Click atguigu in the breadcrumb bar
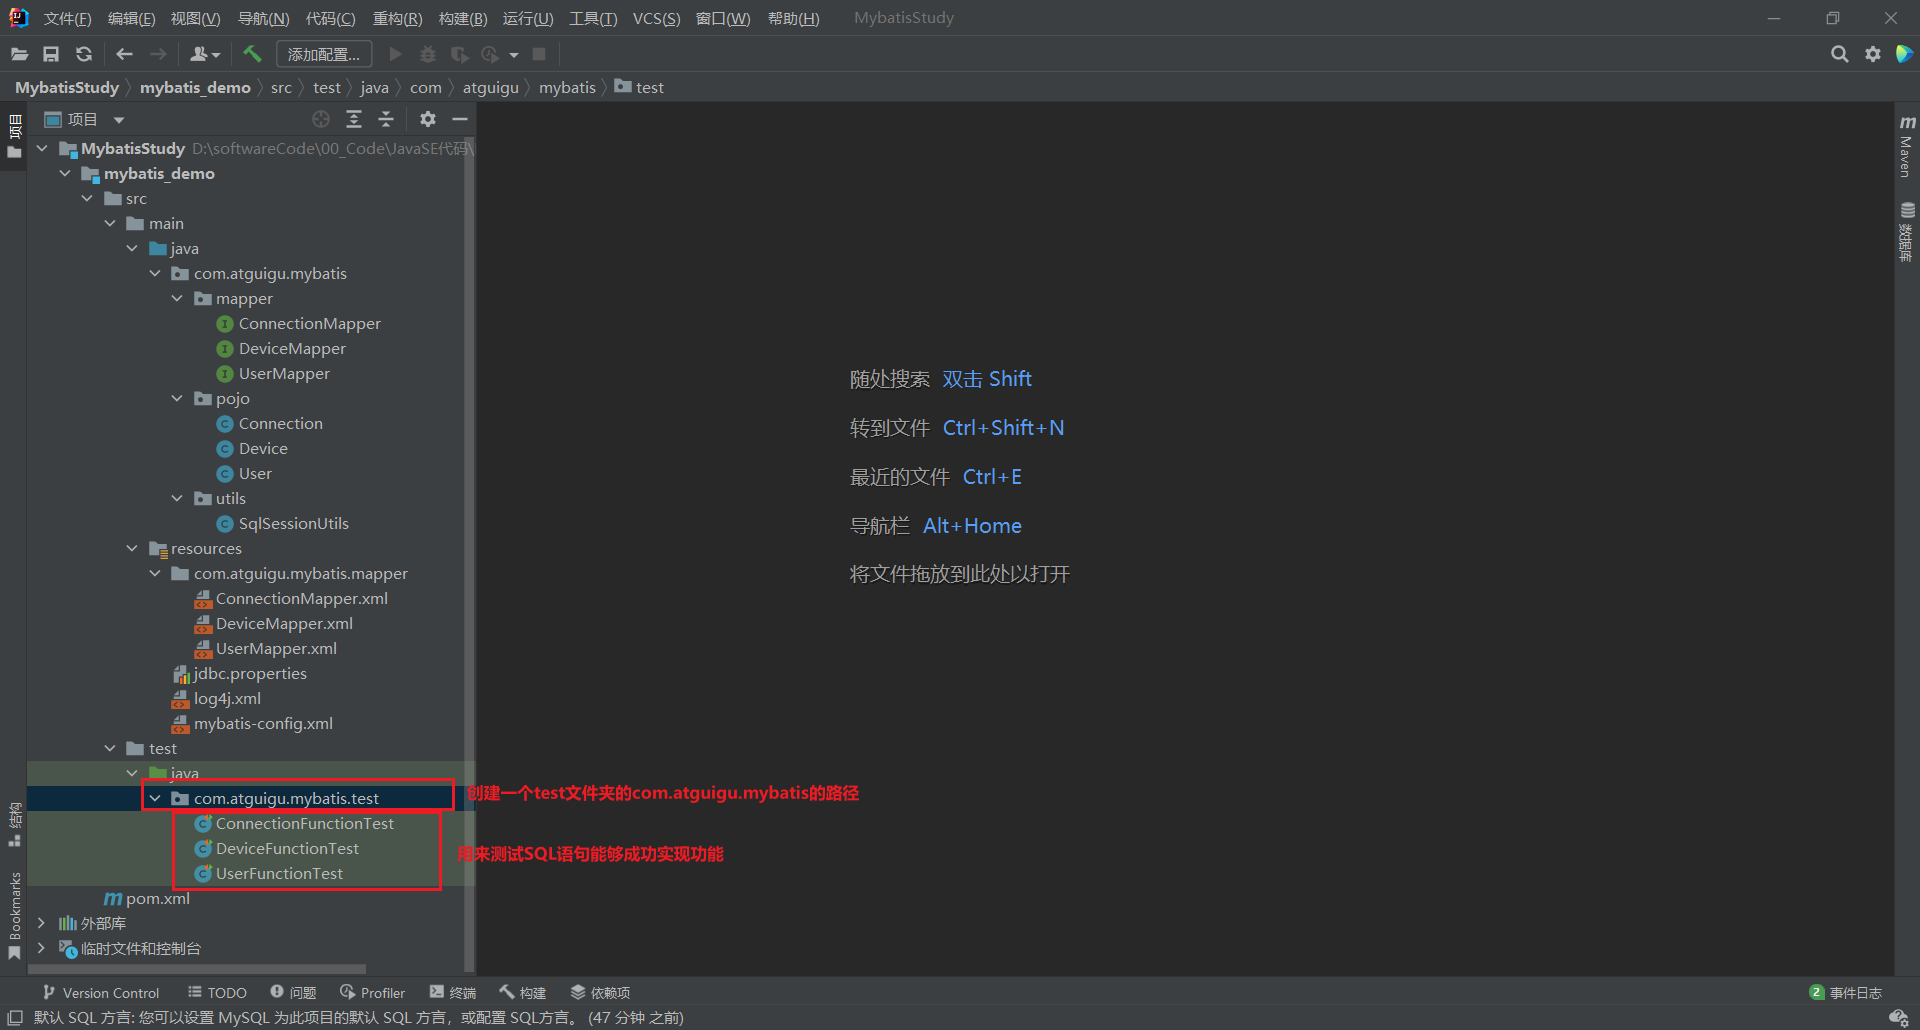The height and width of the screenshot is (1030, 1920). click(490, 88)
